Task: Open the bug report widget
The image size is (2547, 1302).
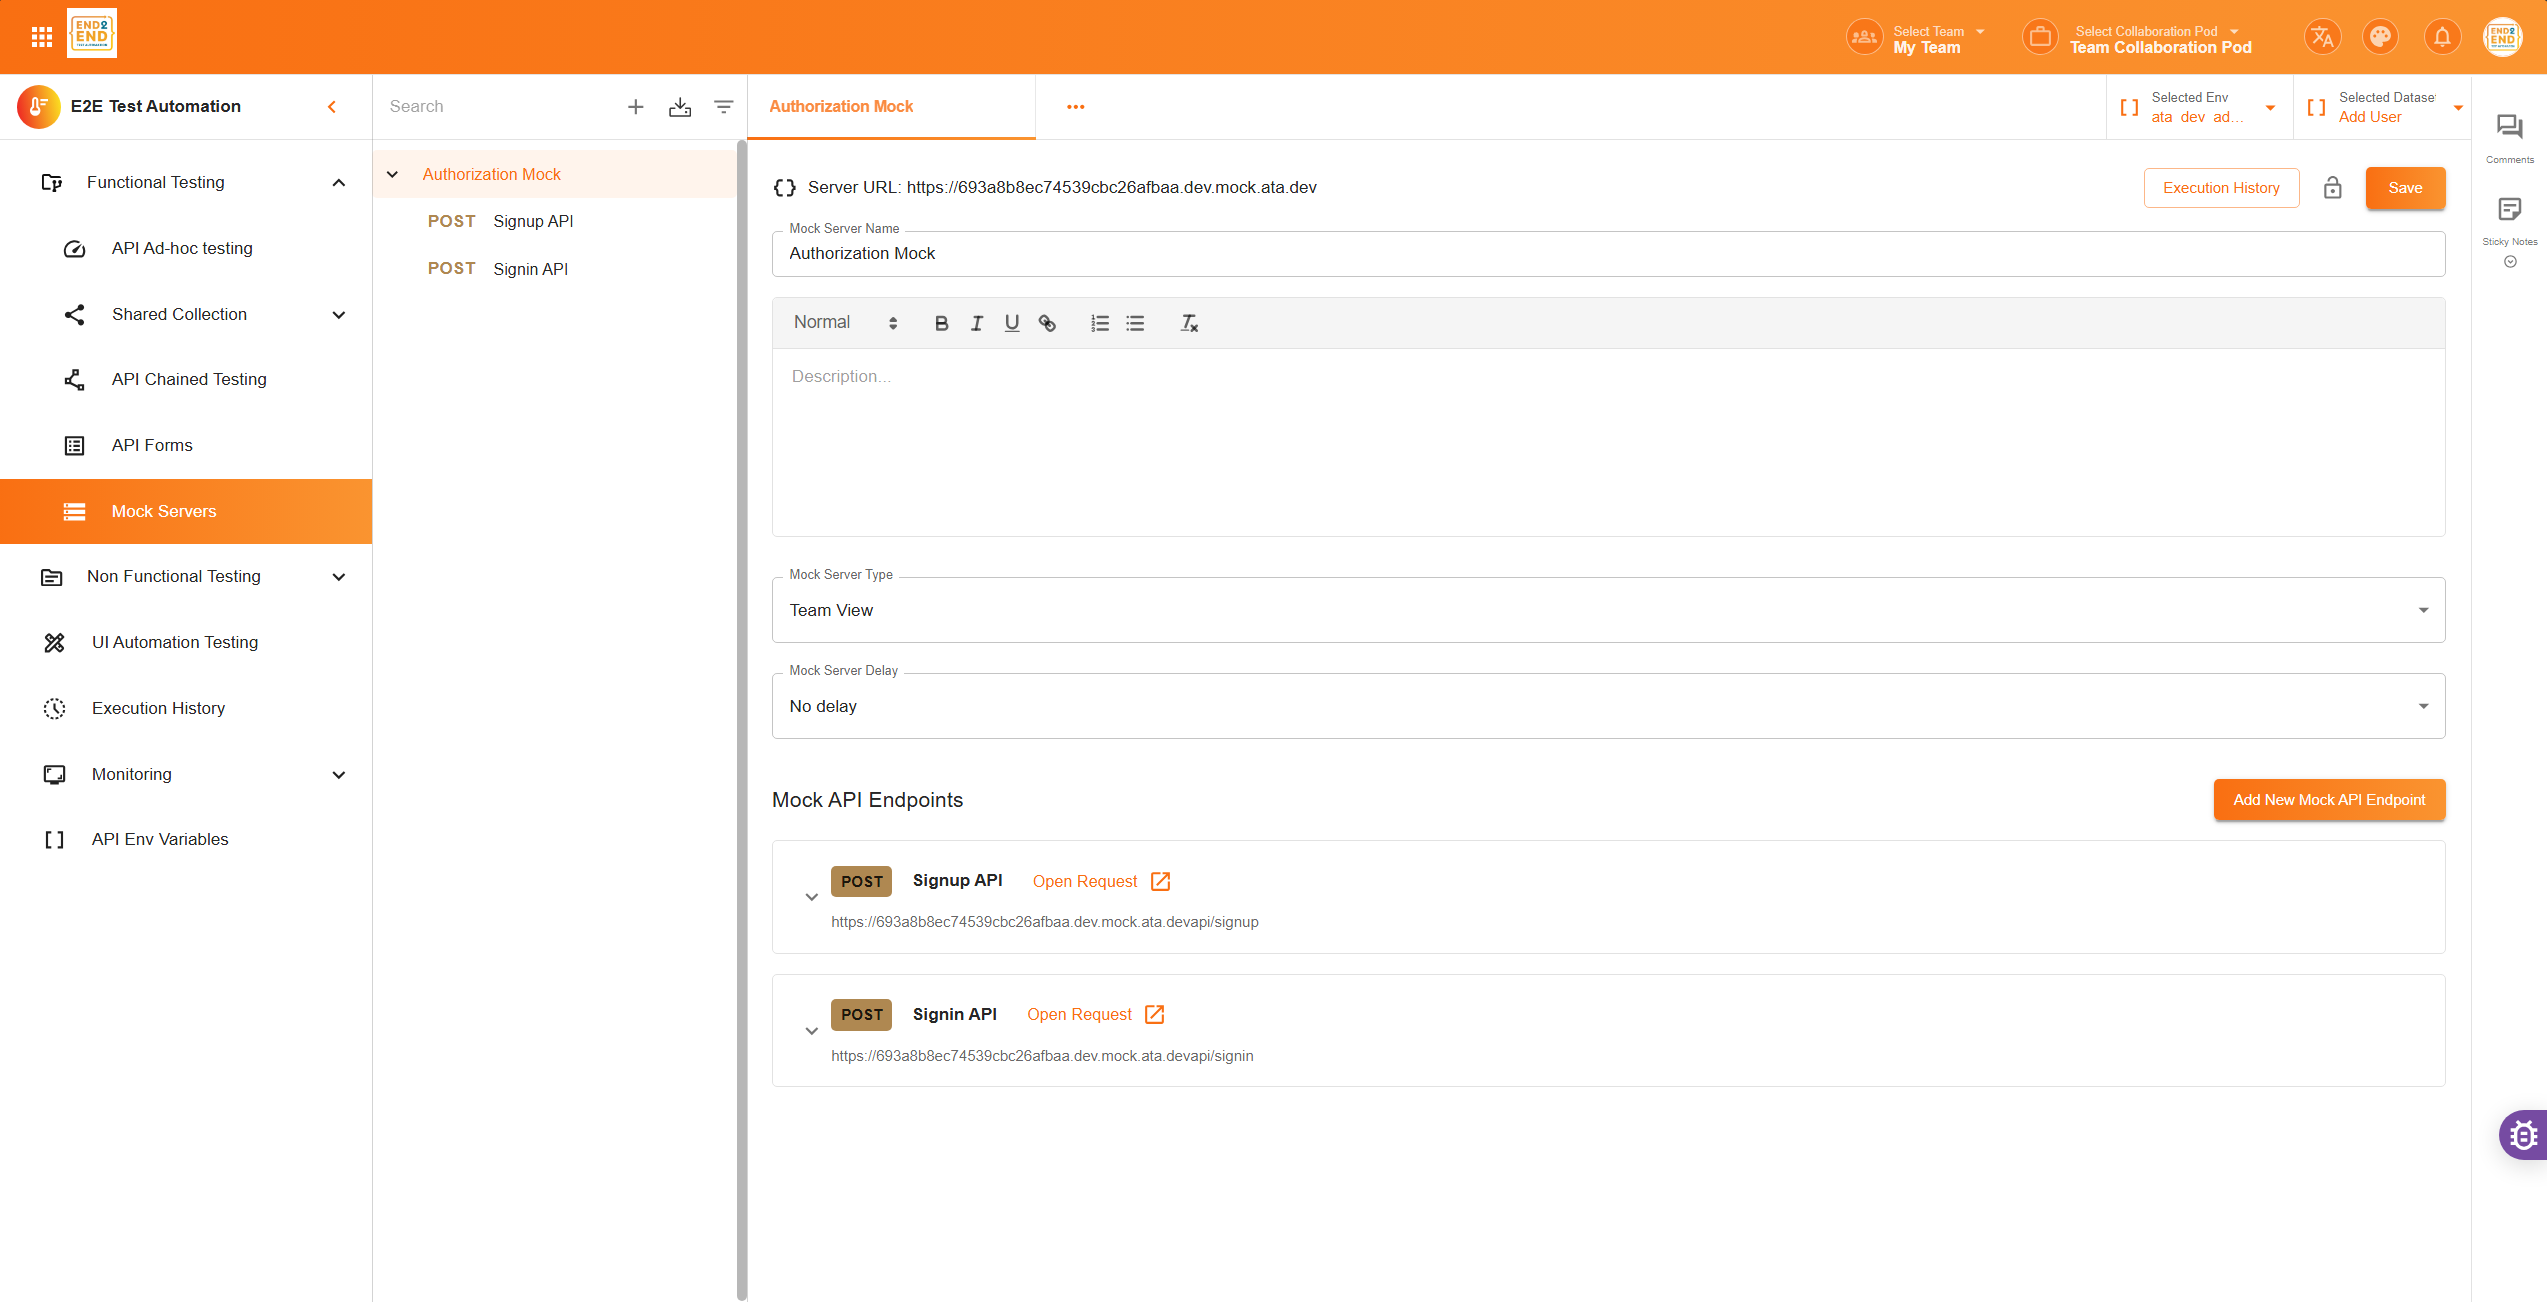Action: pos(2523,1135)
